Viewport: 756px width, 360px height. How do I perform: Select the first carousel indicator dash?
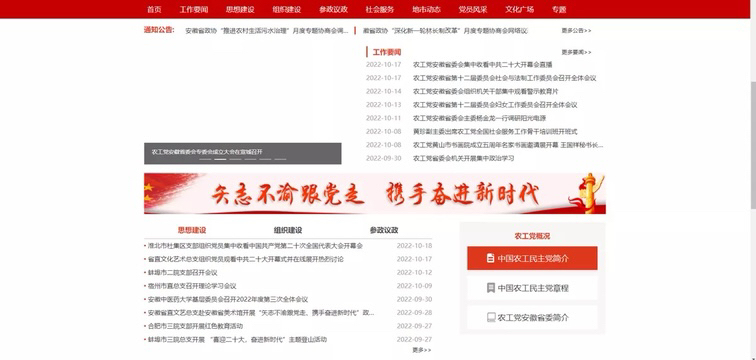click(205, 159)
